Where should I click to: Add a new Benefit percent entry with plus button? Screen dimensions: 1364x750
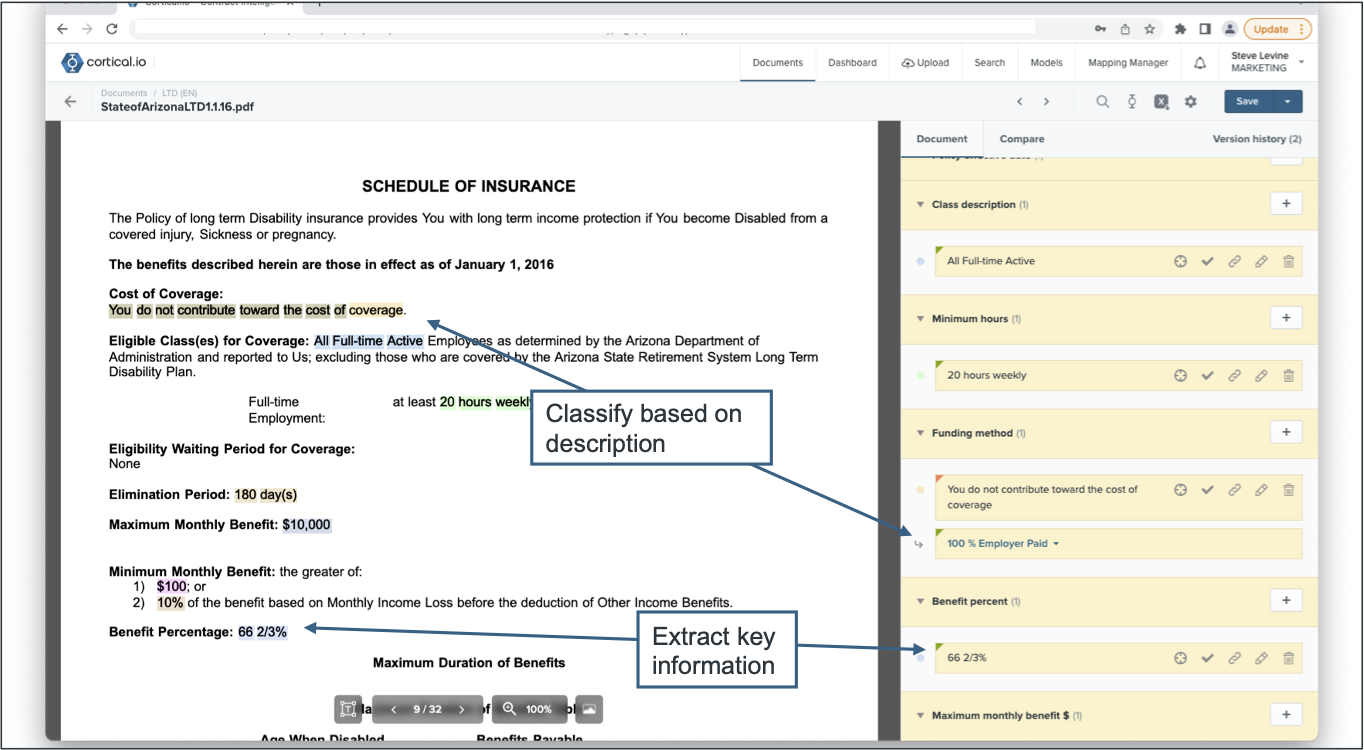(x=1286, y=600)
